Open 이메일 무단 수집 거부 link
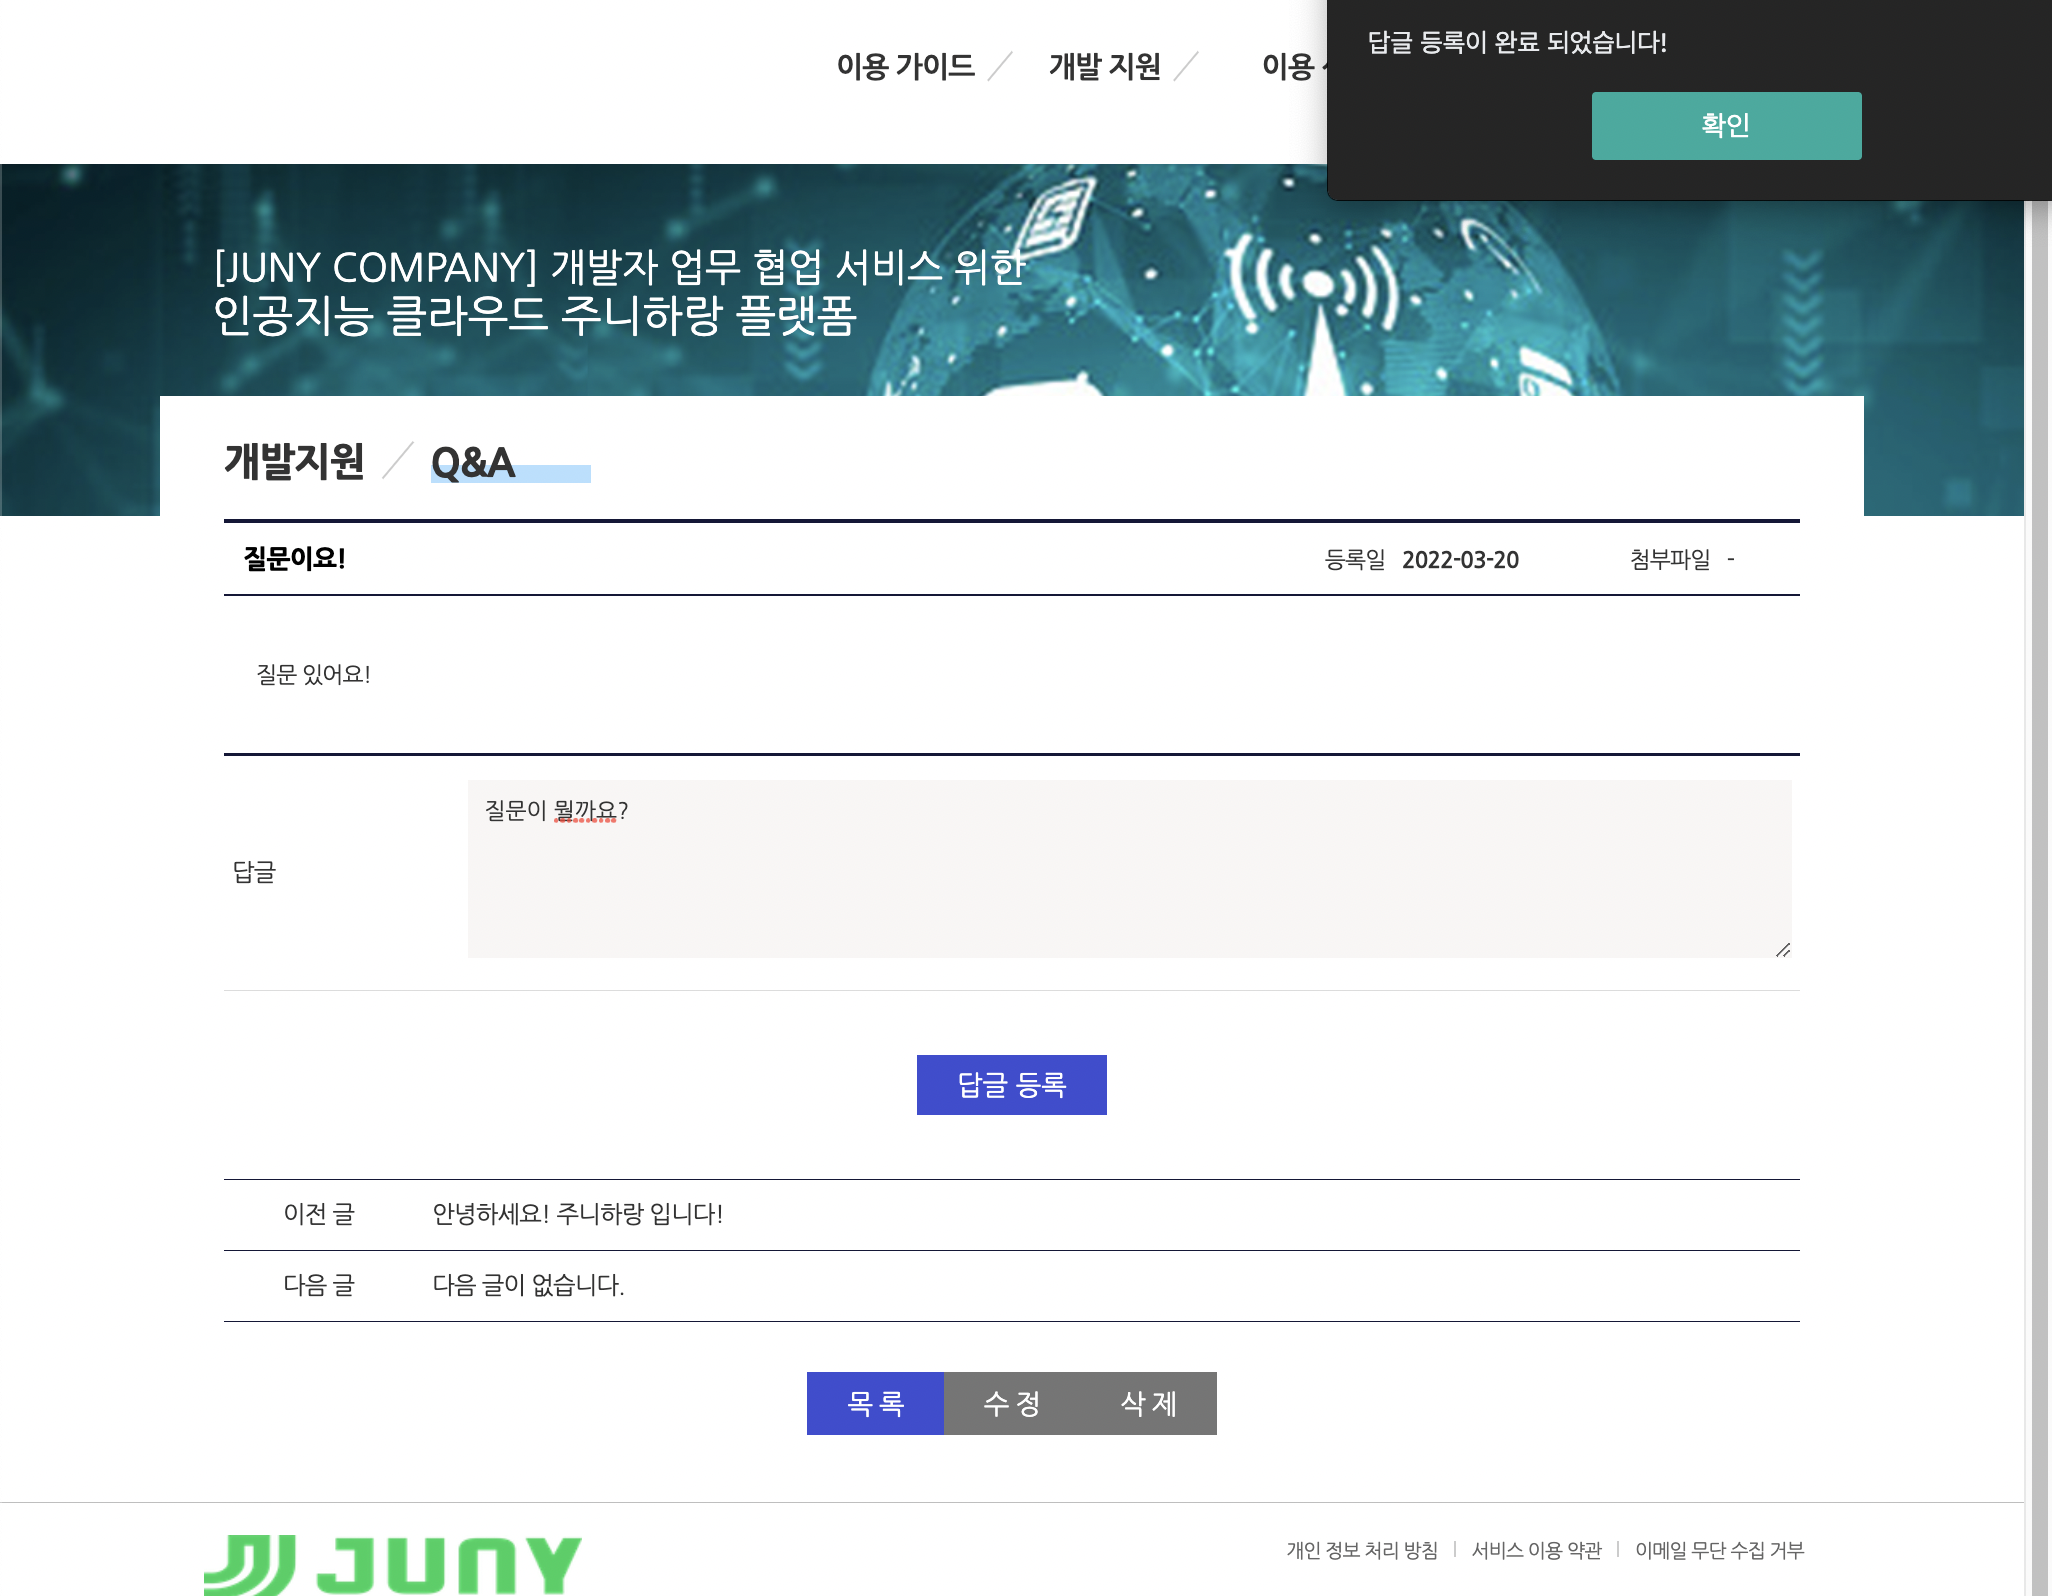The height and width of the screenshot is (1596, 2052). (x=1719, y=1550)
